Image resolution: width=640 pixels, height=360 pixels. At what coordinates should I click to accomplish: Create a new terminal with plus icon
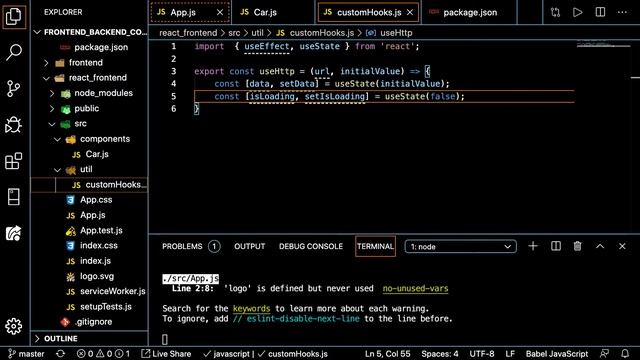coord(533,246)
